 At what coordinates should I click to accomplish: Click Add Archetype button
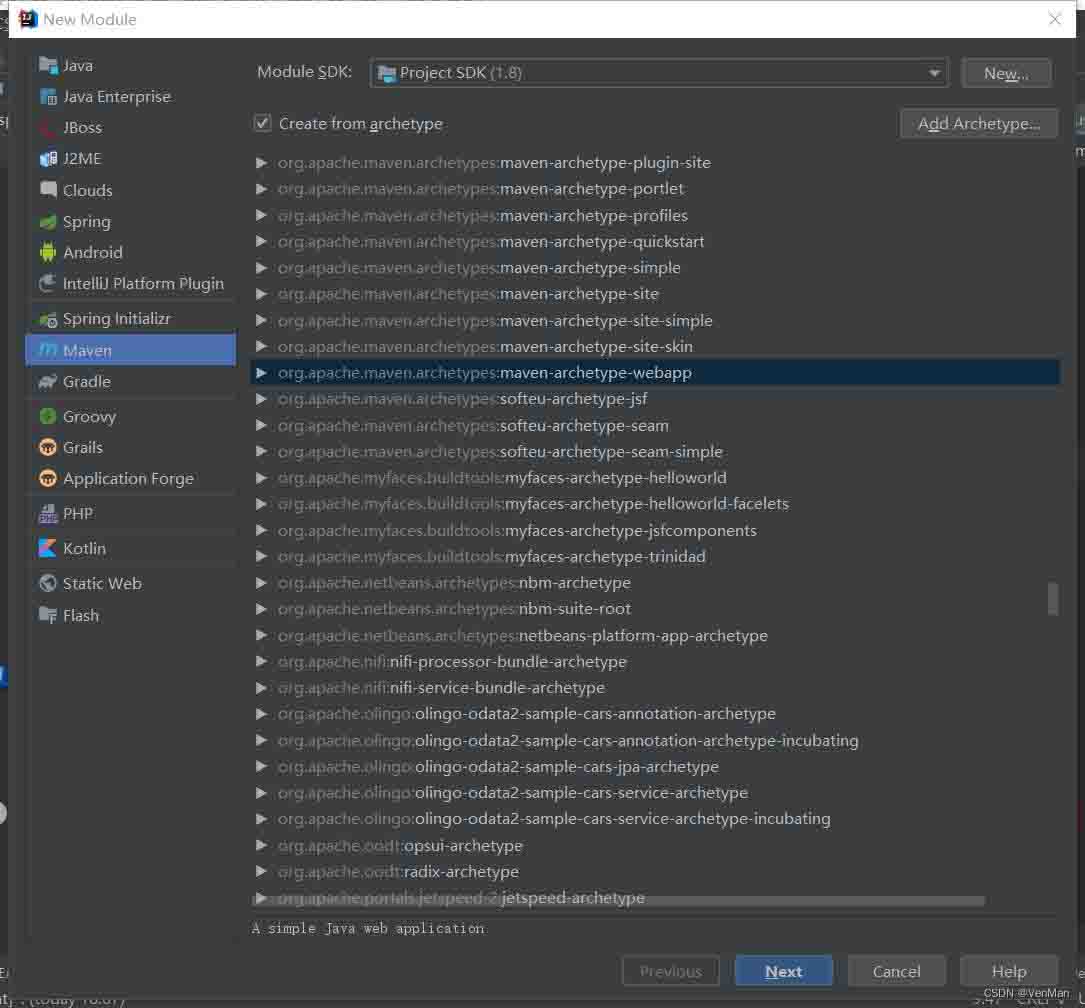click(x=978, y=123)
